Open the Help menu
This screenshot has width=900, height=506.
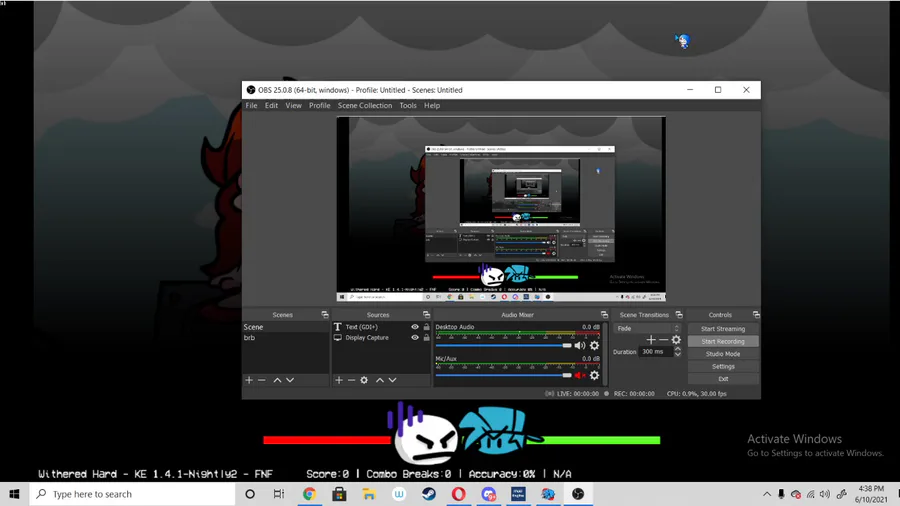[x=432, y=106]
